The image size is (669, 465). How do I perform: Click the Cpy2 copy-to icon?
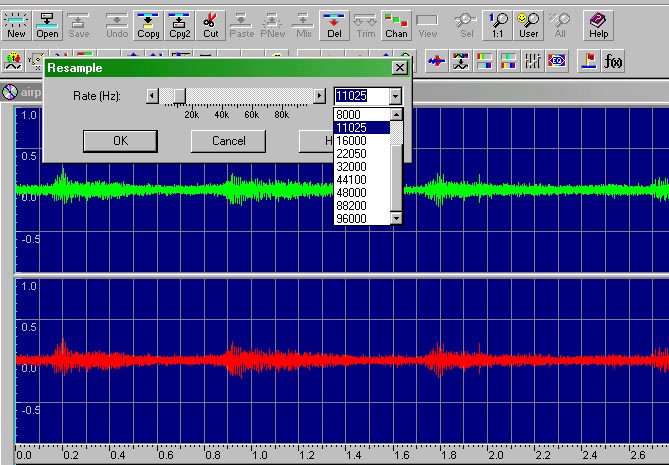point(180,26)
